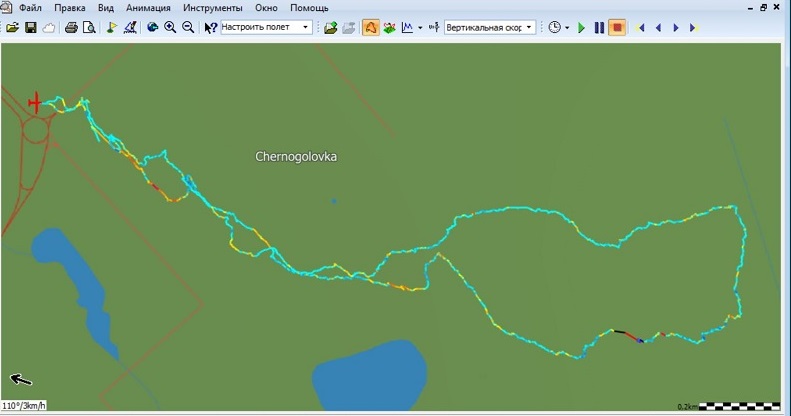791x416 pixels.
Task: Click the 110°/3km/h wind readout
Action: click(23, 405)
